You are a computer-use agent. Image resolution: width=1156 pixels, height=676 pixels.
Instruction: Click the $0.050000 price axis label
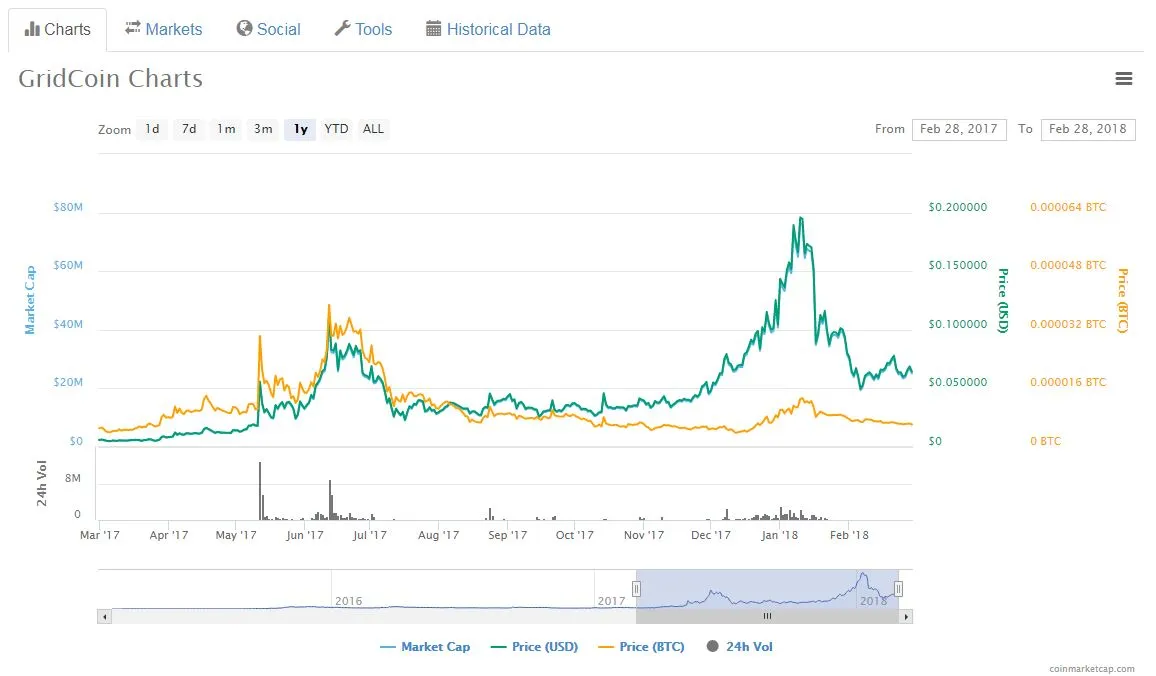958,383
